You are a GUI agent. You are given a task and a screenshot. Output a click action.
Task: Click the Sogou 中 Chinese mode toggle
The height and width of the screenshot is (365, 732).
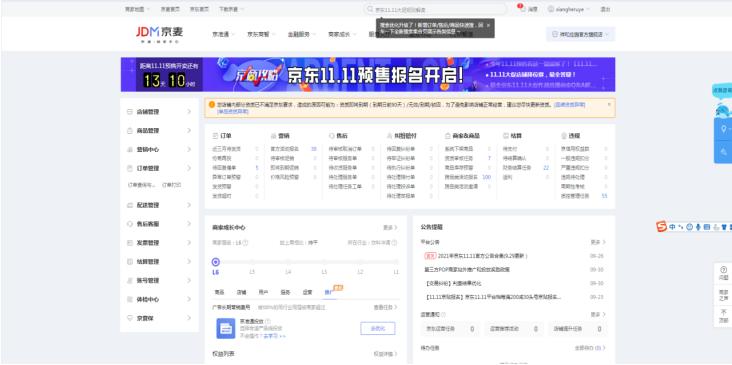point(672,227)
